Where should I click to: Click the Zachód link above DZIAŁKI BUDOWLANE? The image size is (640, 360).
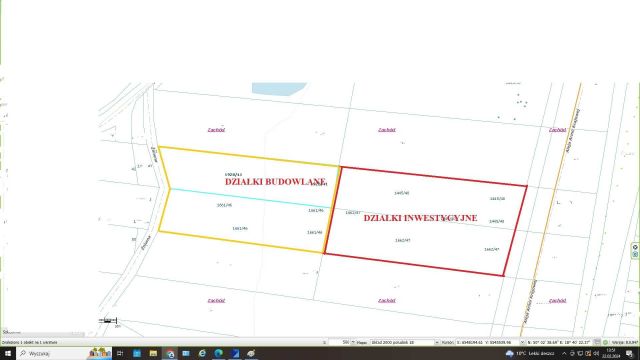pyautogui.click(x=216, y=130)
